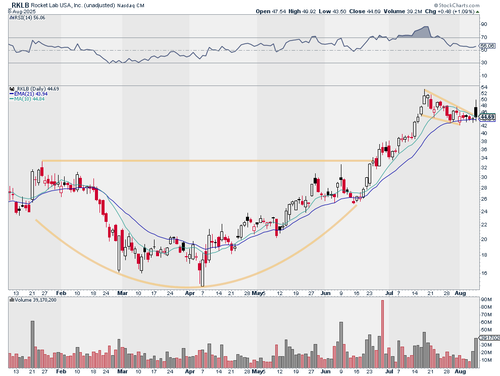Click the High price value in the header
The width and height of the screenshot is (500, 376).
(x=308, y=11)
